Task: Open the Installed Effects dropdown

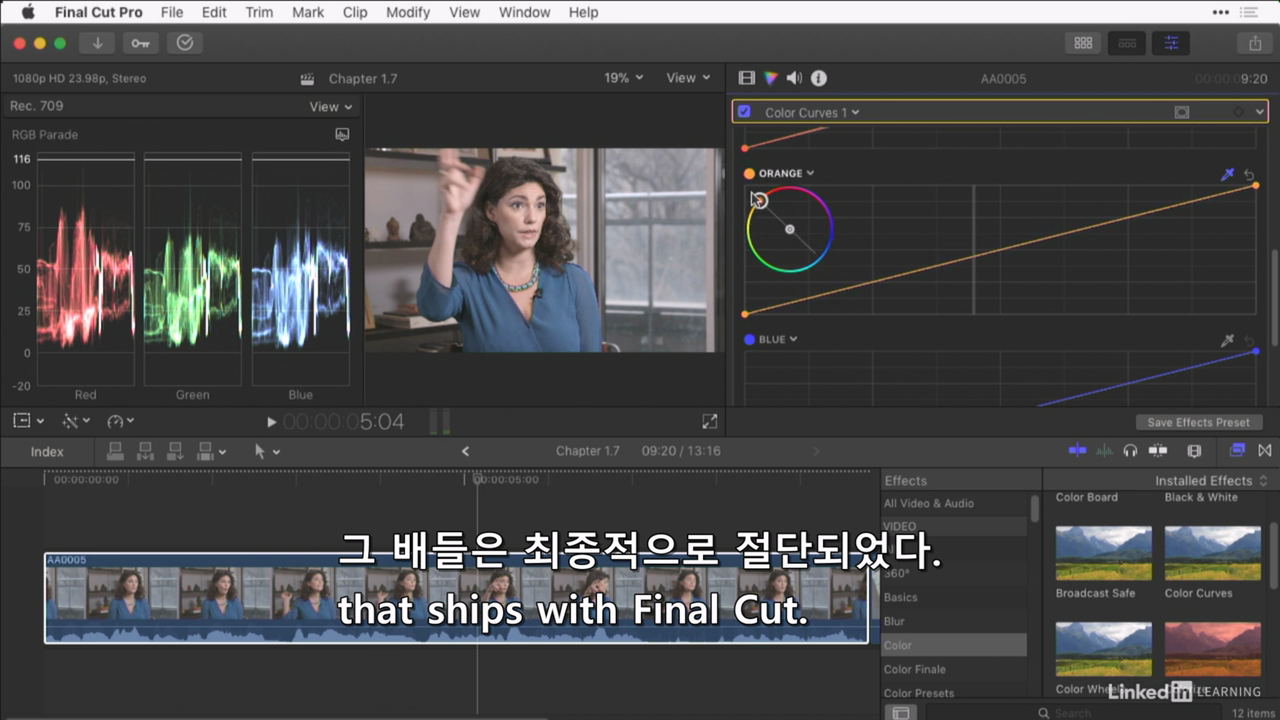Action: (x=1211, y=481)
